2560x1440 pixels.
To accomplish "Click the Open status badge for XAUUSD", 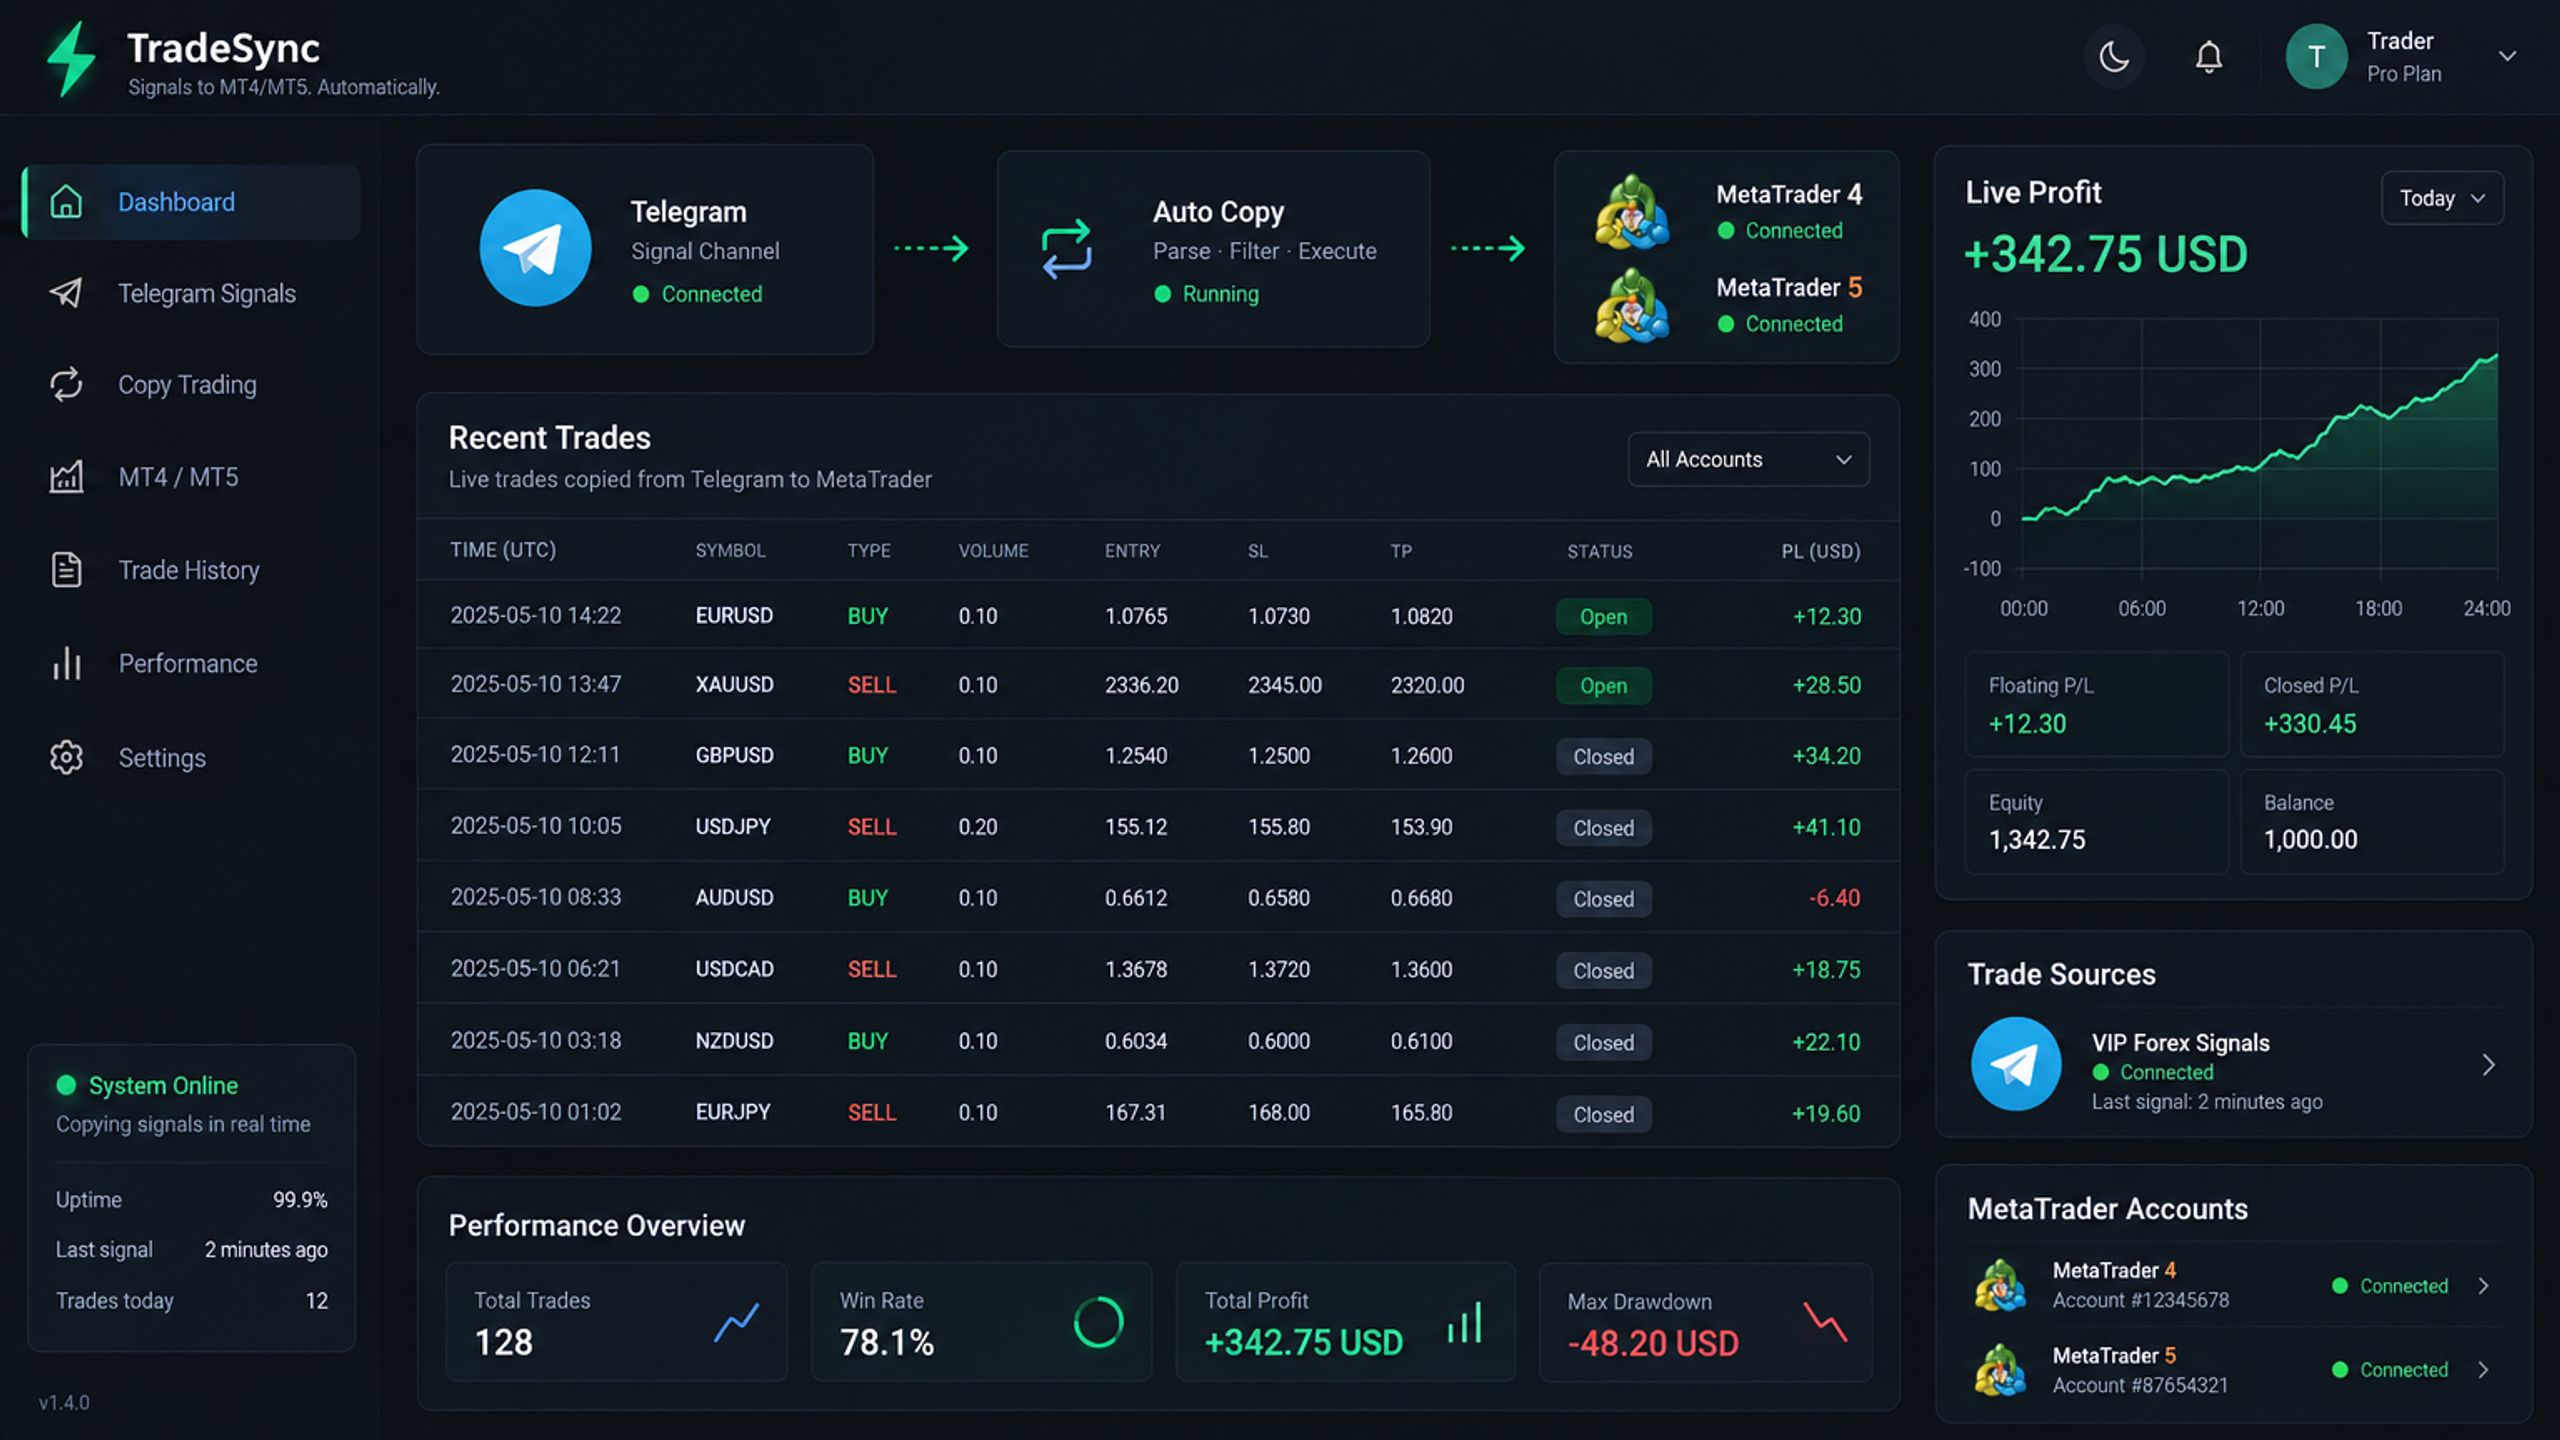I will [x=1603, y=686].
